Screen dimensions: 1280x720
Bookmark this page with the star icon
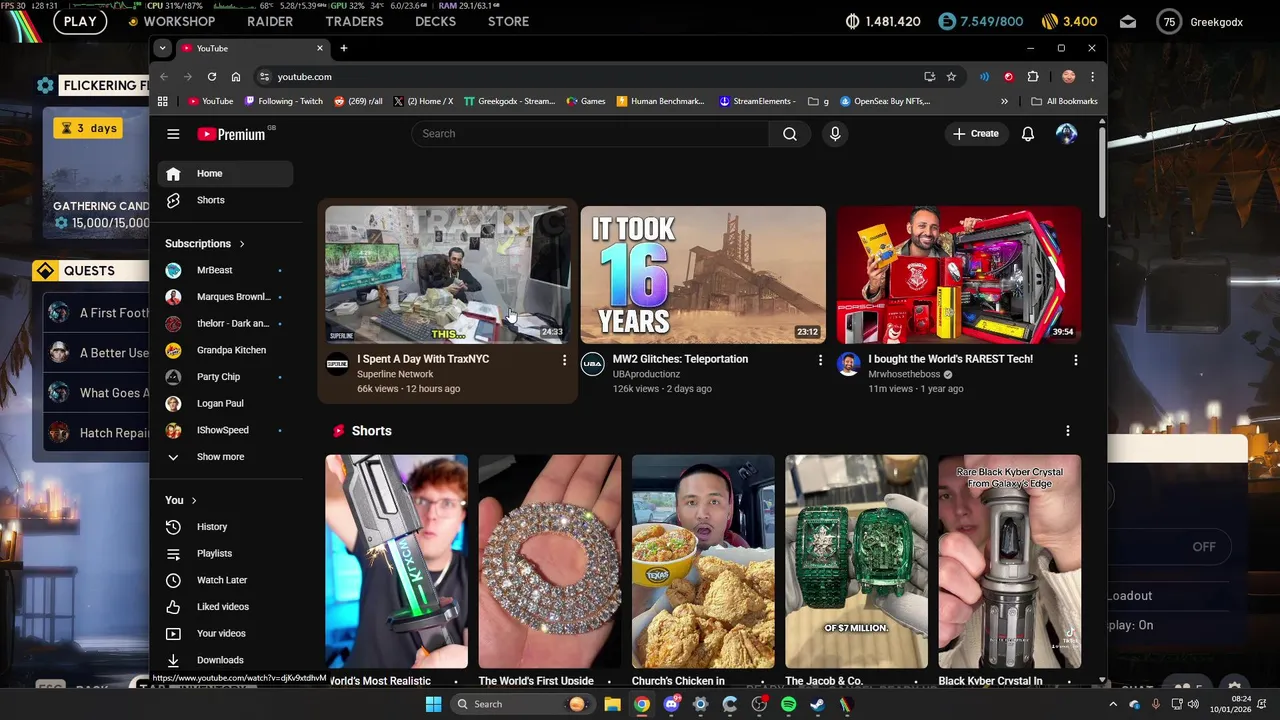pyautogui.click(x=951, y=77)
